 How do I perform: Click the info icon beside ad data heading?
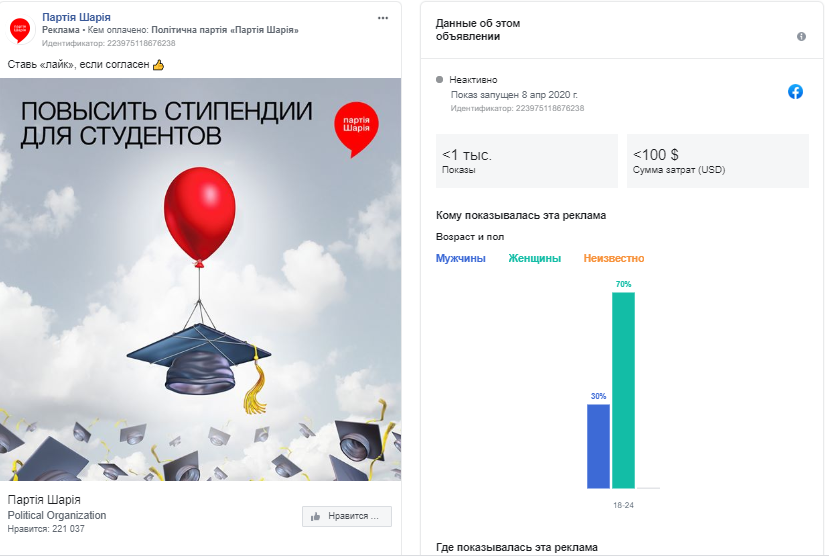[x=802, y=36]
